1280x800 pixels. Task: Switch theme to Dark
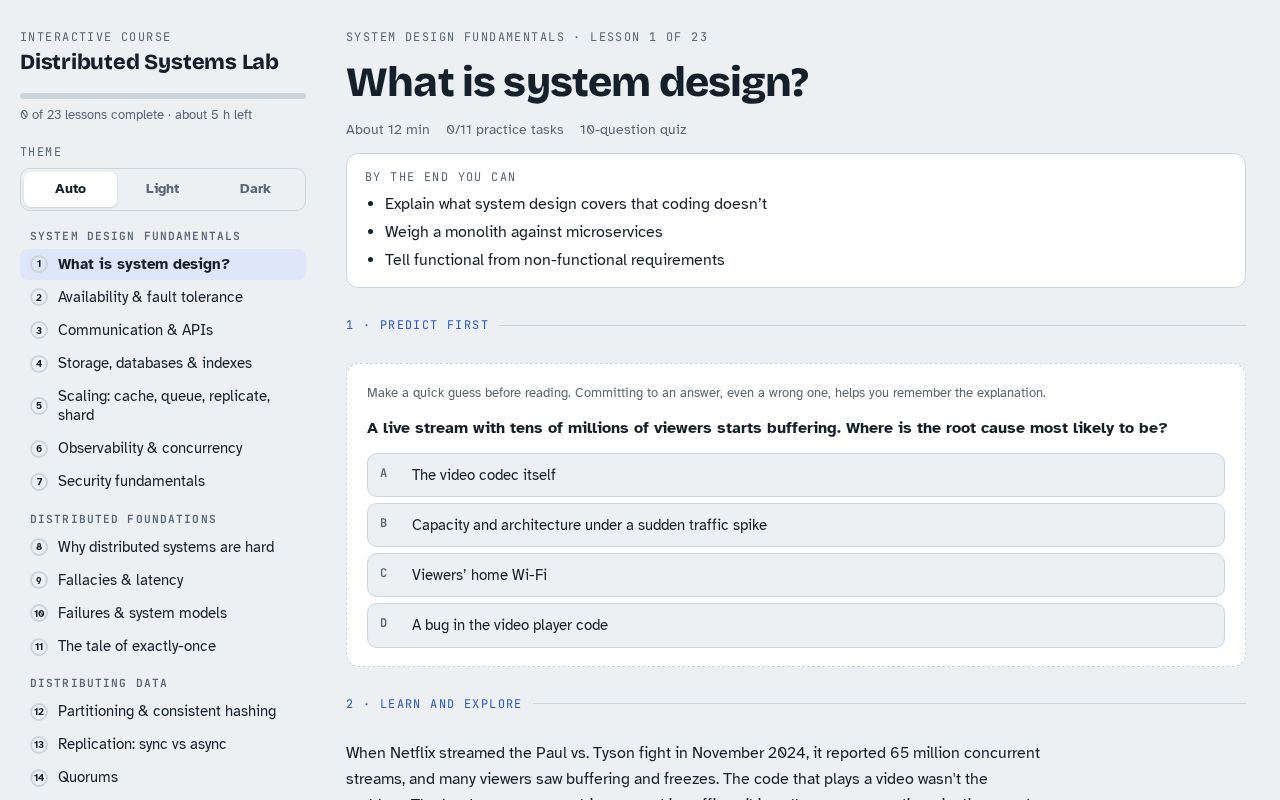255,189
